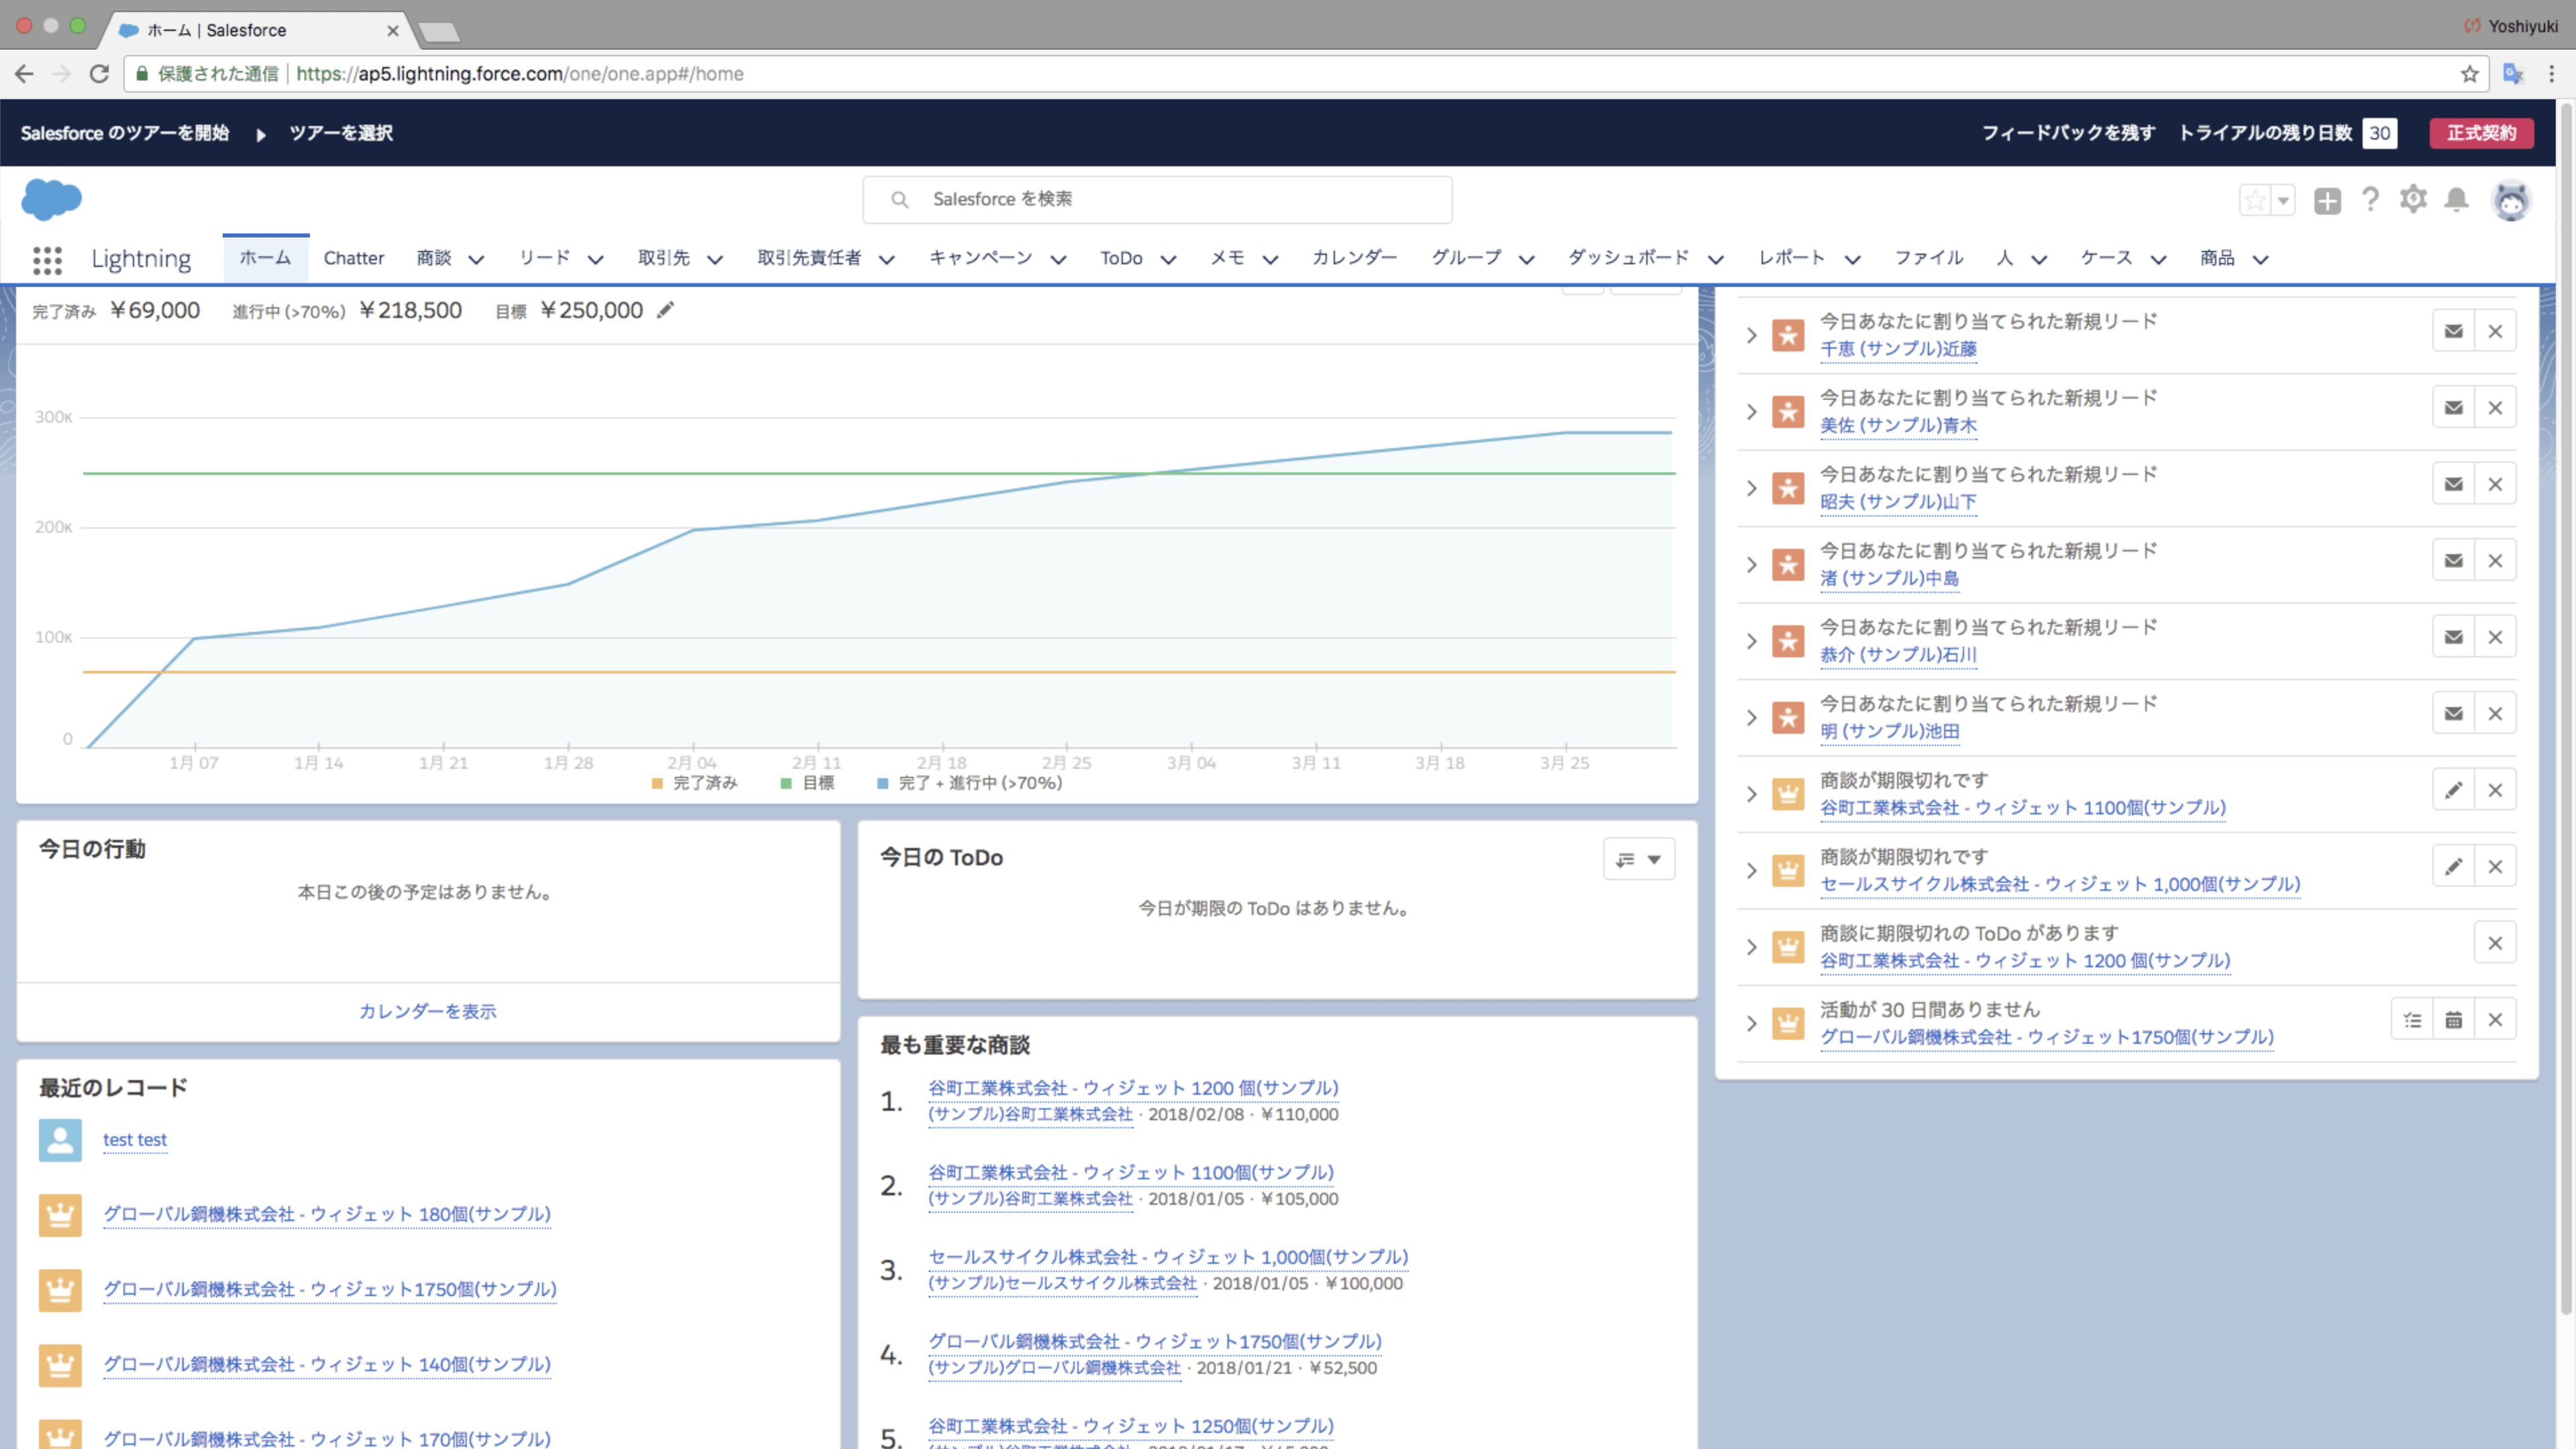The width and height of the screenshot is (2576, 1449).
Task: Expand the 美佐 (サンプル)青木 lead item
Action: 1751,411
